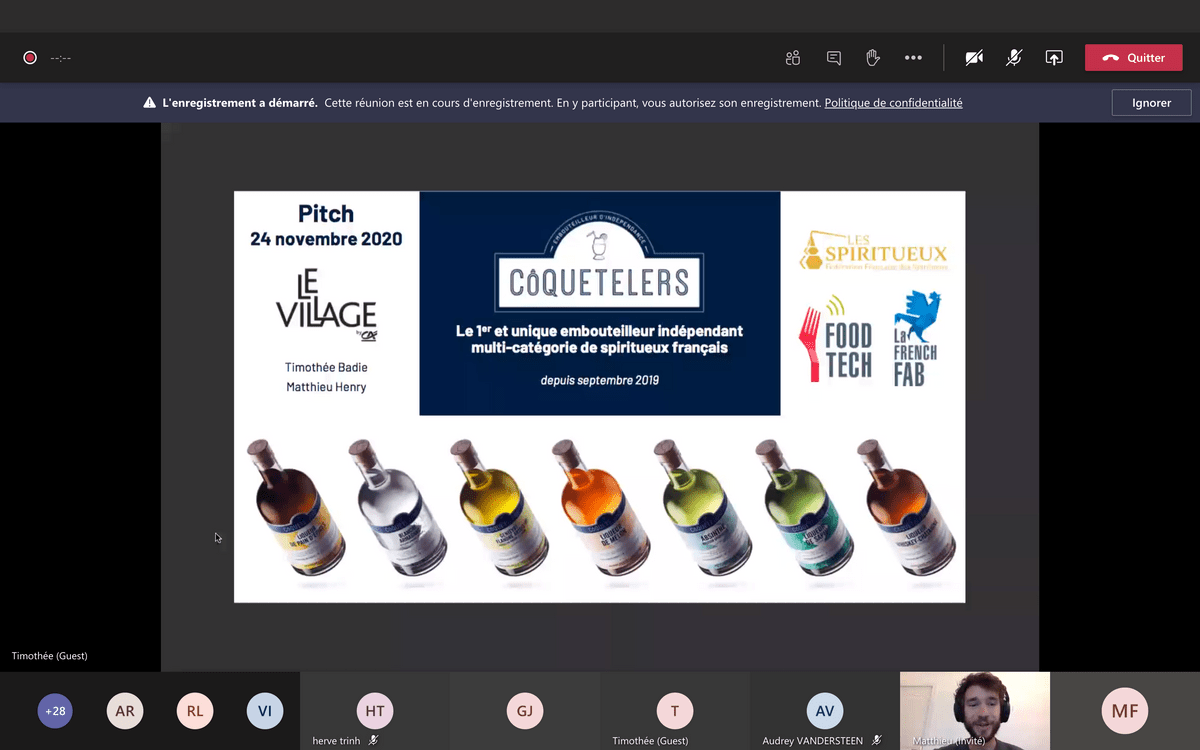Click the Food Tech logo on slide
This screenshot has width=1200, height=750.
coord(836,338)
